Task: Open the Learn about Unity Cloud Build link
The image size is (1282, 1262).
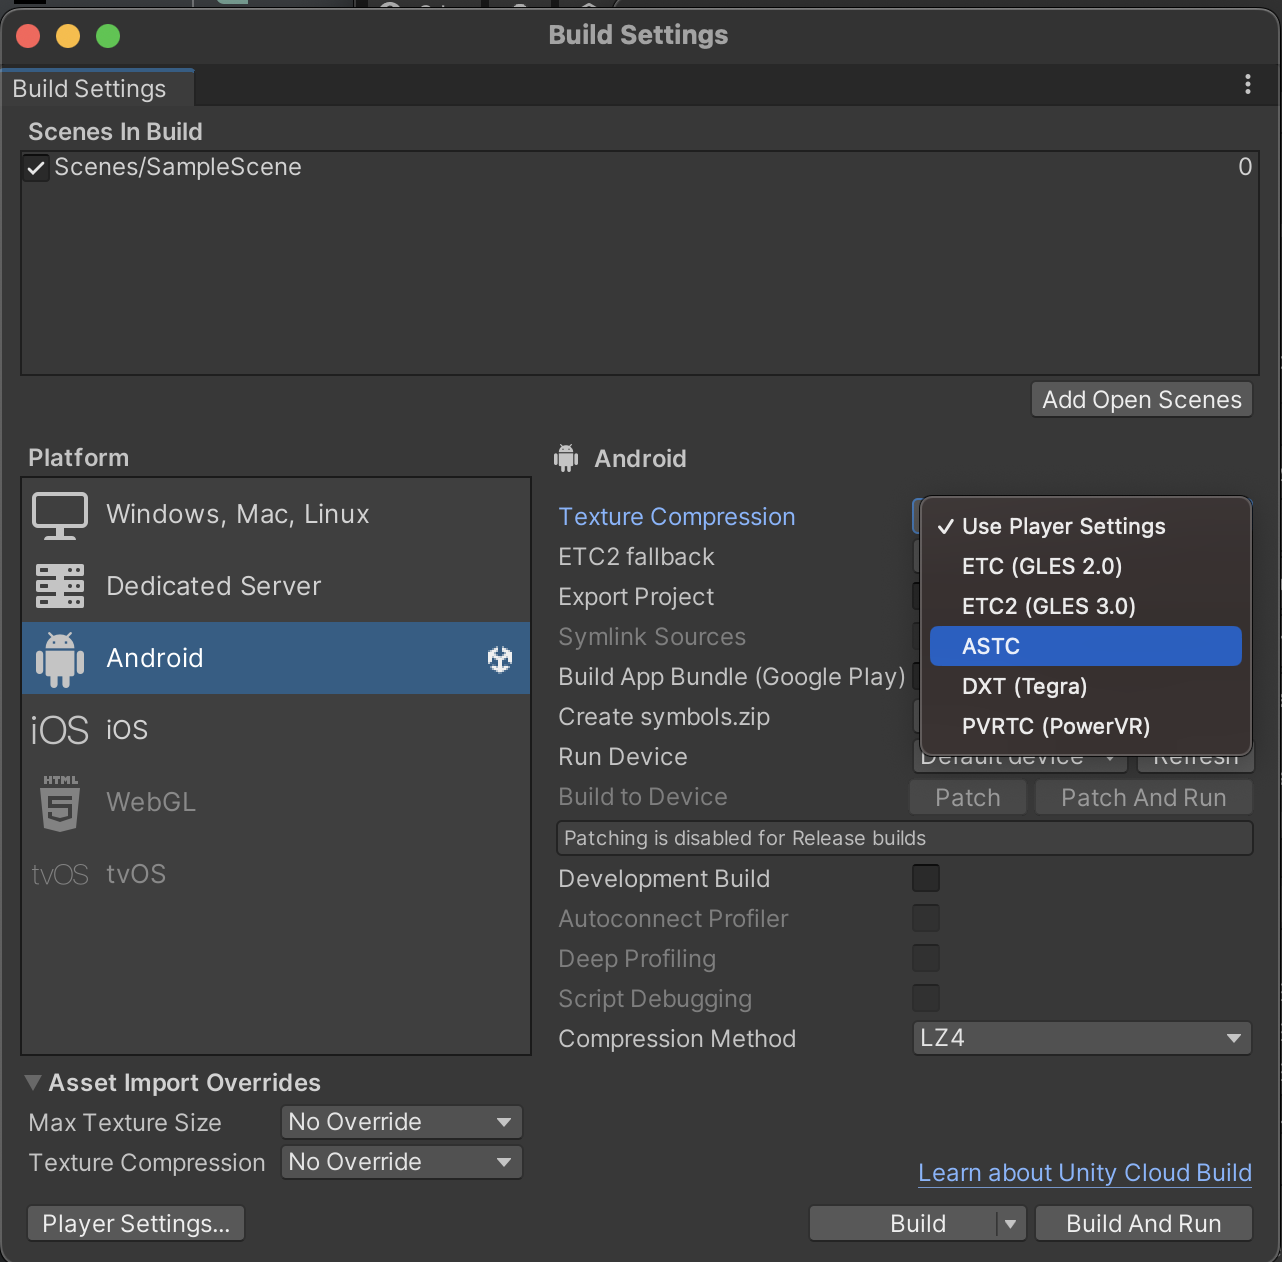Action: [1085, 1173]
